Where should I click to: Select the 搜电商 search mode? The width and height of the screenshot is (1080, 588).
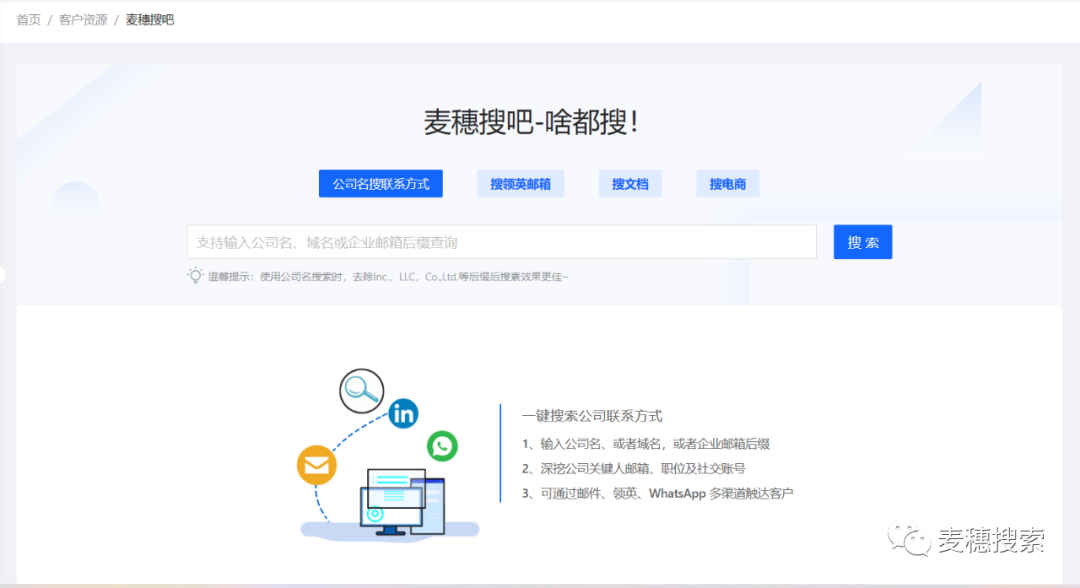(727, 183)
